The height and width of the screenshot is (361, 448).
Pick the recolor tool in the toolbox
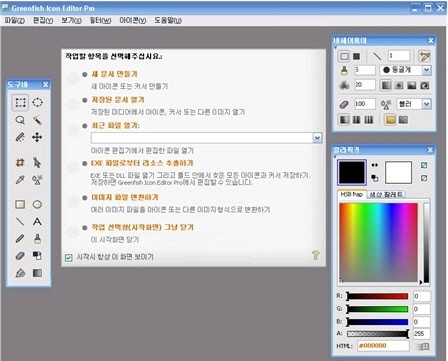pyautogui.click(x=37, y=256)
